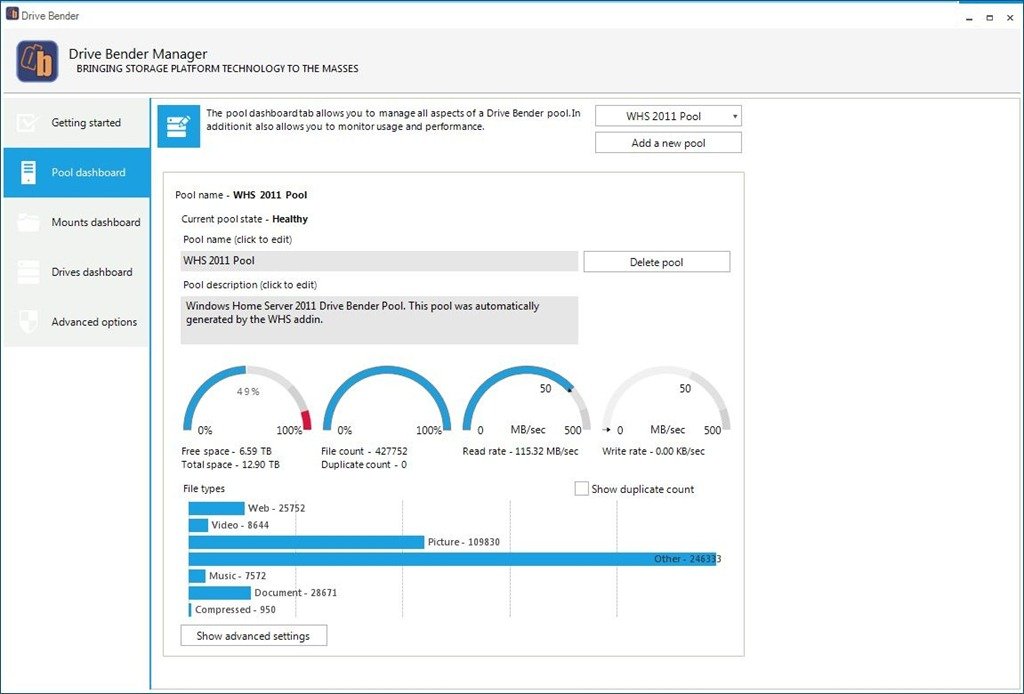Click the blue pool edit icon beside description
This screenshot has width=1024, height=694.
(178, 127)
